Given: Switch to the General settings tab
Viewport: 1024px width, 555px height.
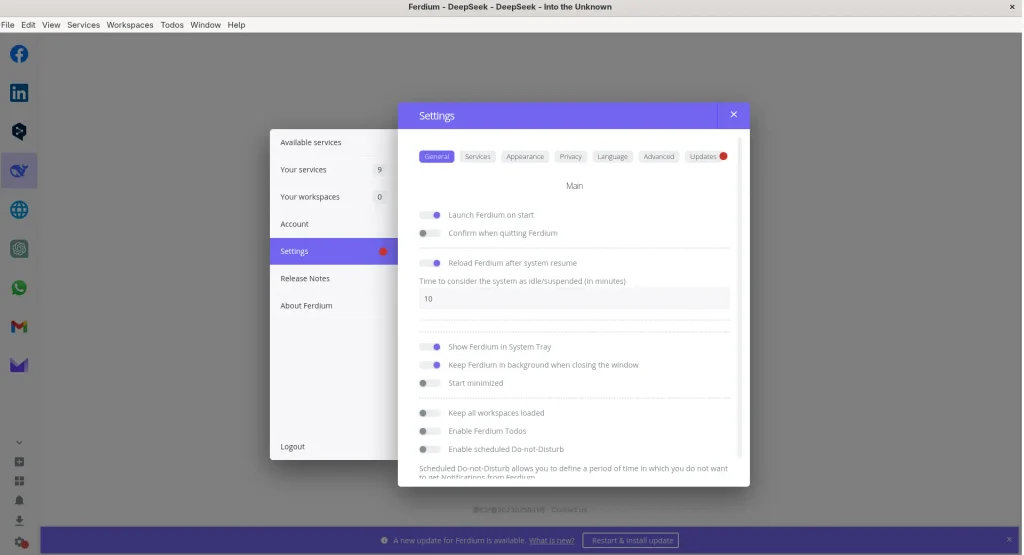Looking at the screenshot, I should 436,157.
